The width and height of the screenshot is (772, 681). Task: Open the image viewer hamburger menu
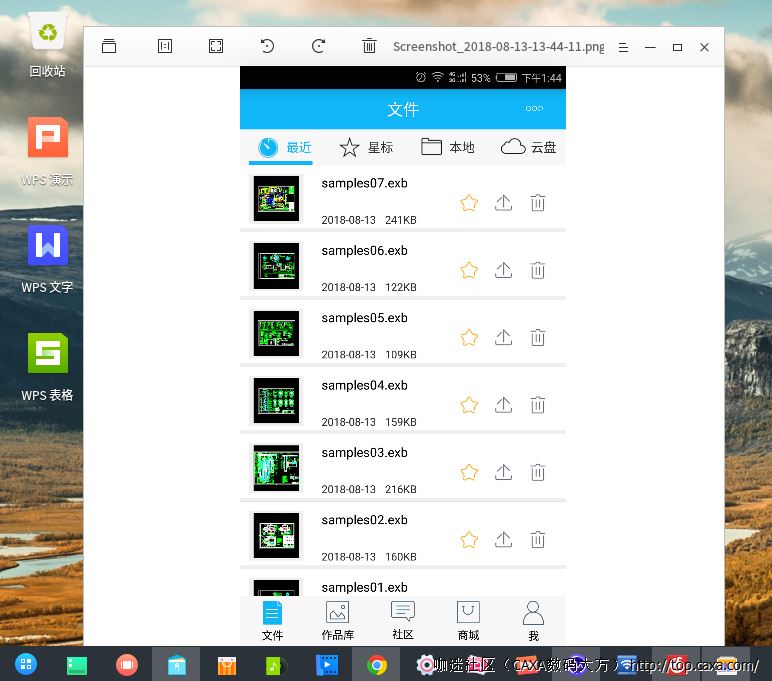point(623,47)
